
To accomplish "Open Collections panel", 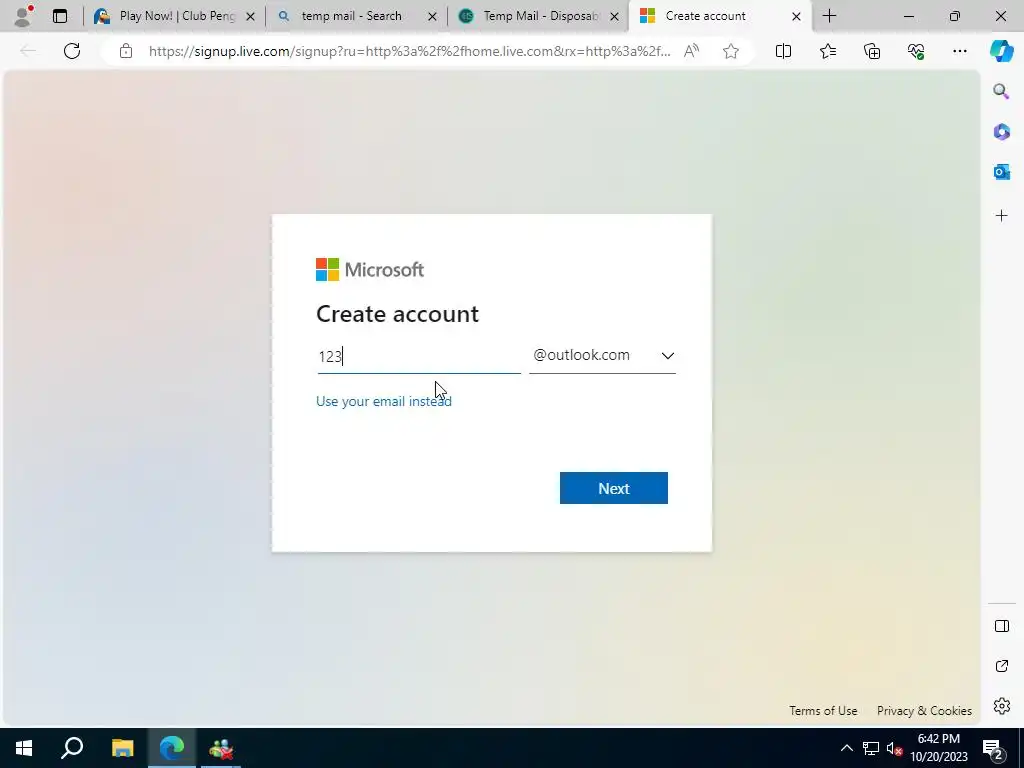I will 872,51.
